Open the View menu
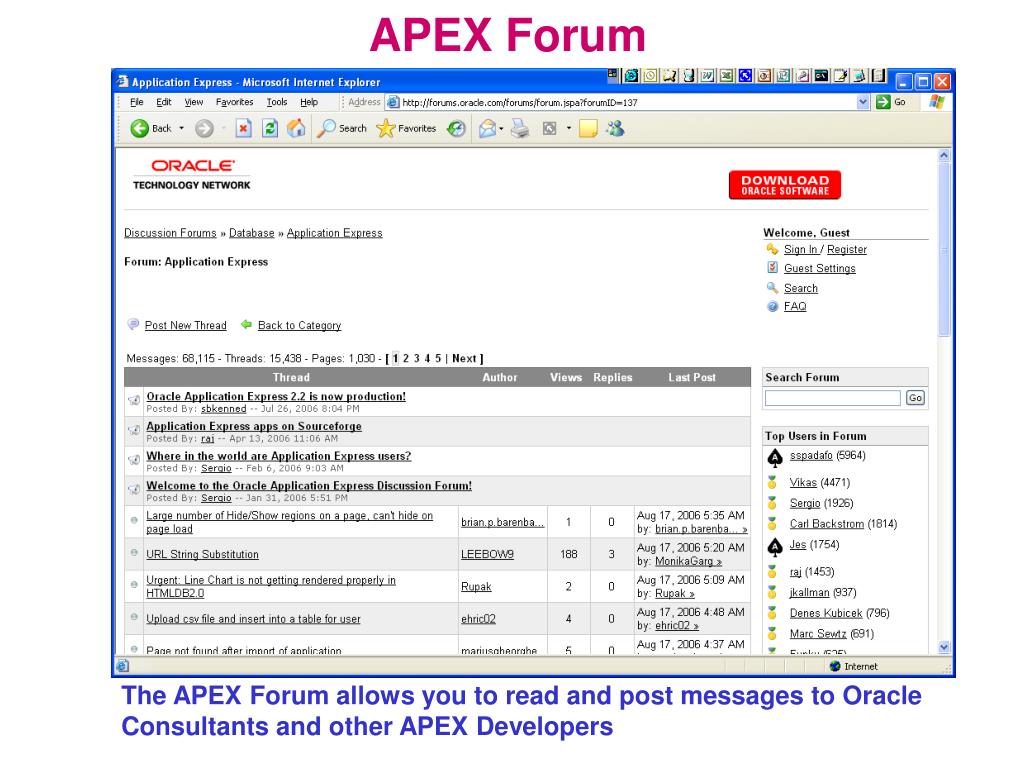The height and width of the screenshot is (768, 1024). click(193, 102)
